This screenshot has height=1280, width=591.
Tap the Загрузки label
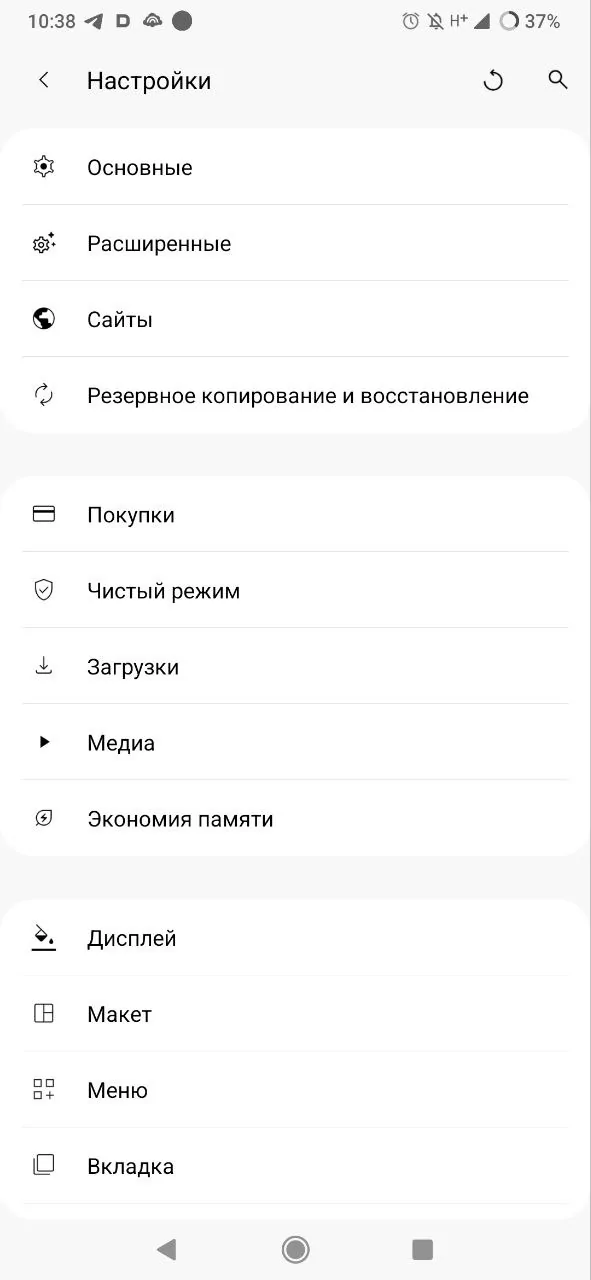pos(133,667)
